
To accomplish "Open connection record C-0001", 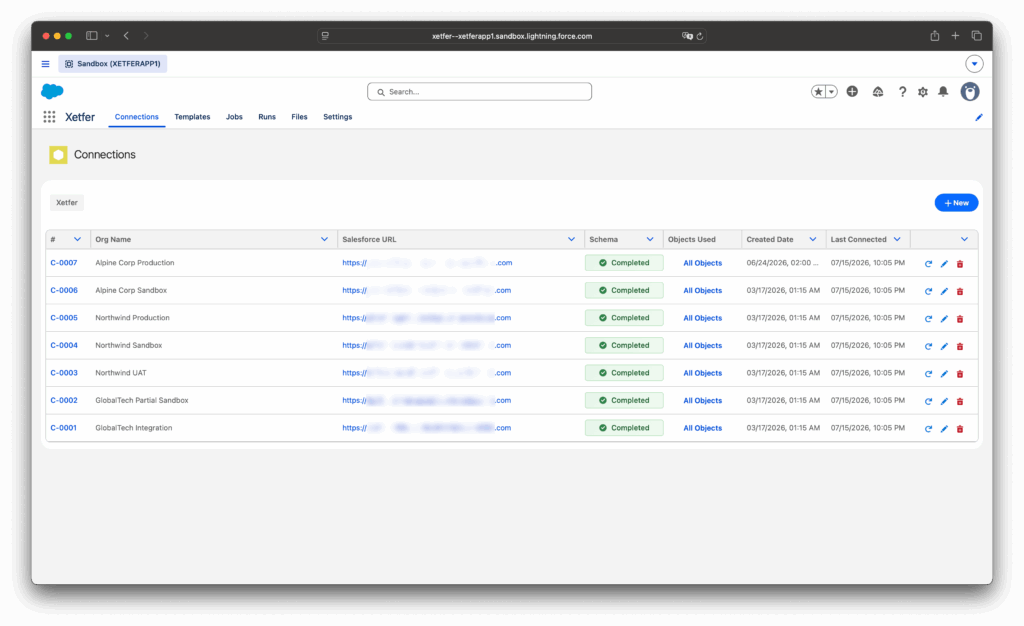I will (x=63, y=428).
